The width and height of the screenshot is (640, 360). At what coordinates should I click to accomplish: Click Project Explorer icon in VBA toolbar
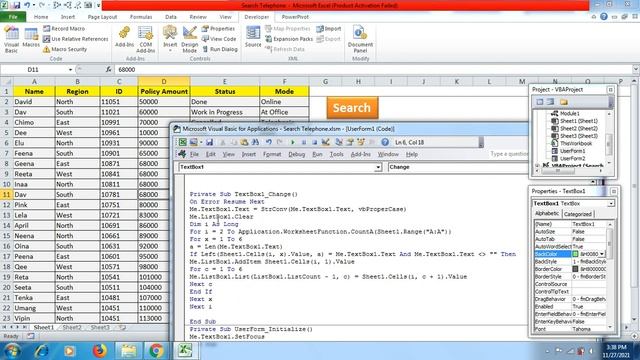pyautogui.click(x=339, y=142)
